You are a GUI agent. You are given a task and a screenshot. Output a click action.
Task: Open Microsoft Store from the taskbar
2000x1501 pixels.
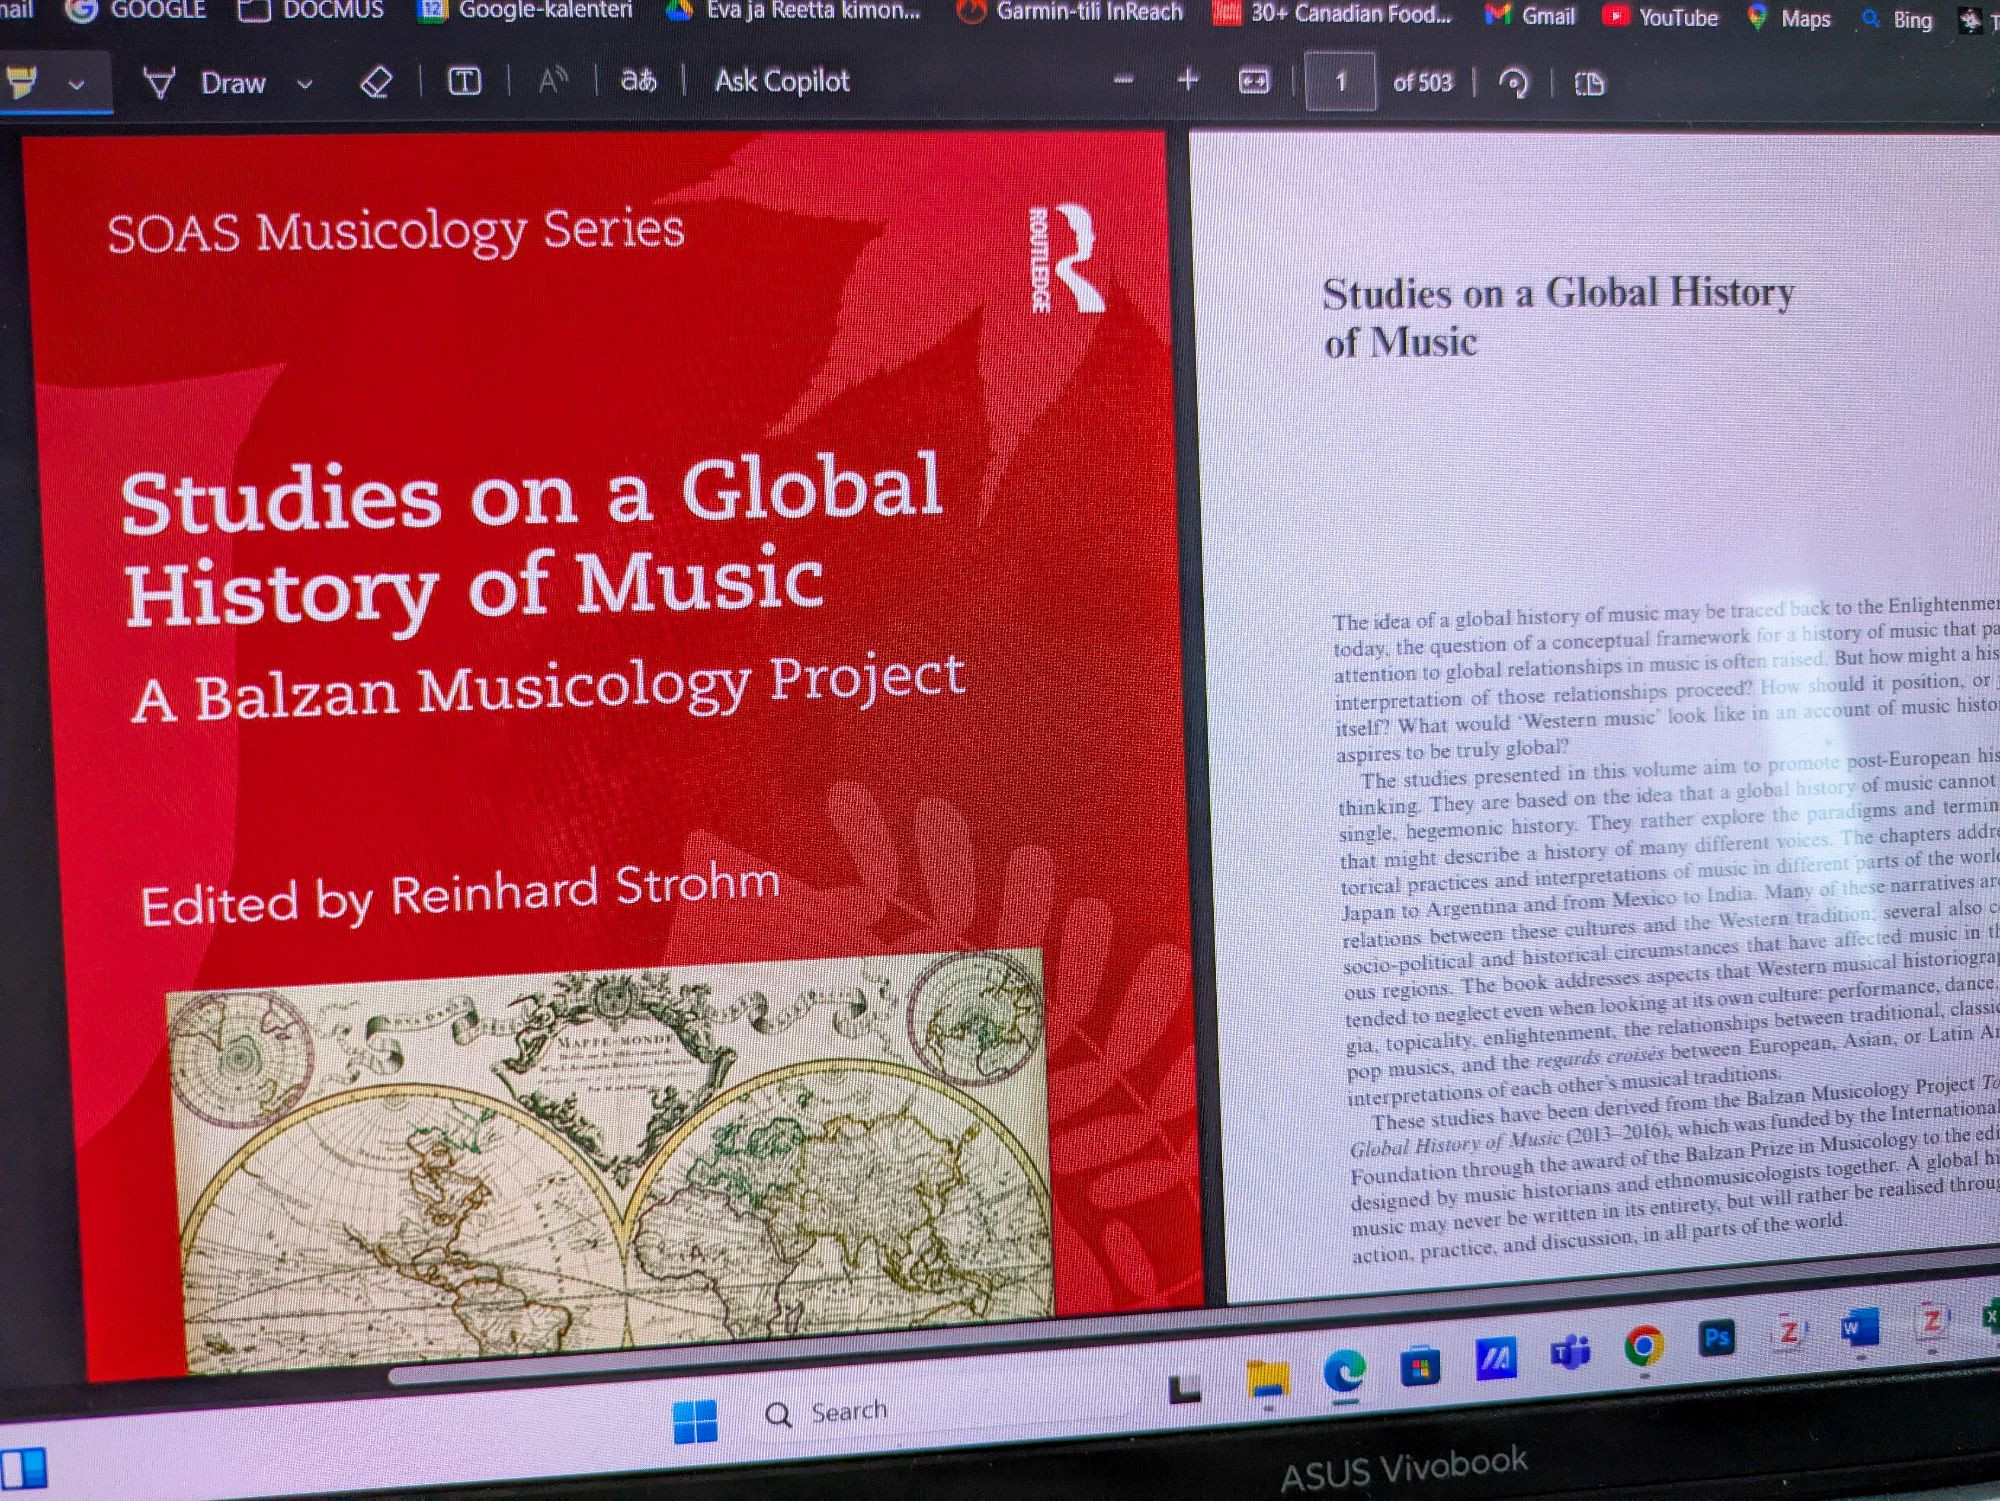point(1420,1366)
